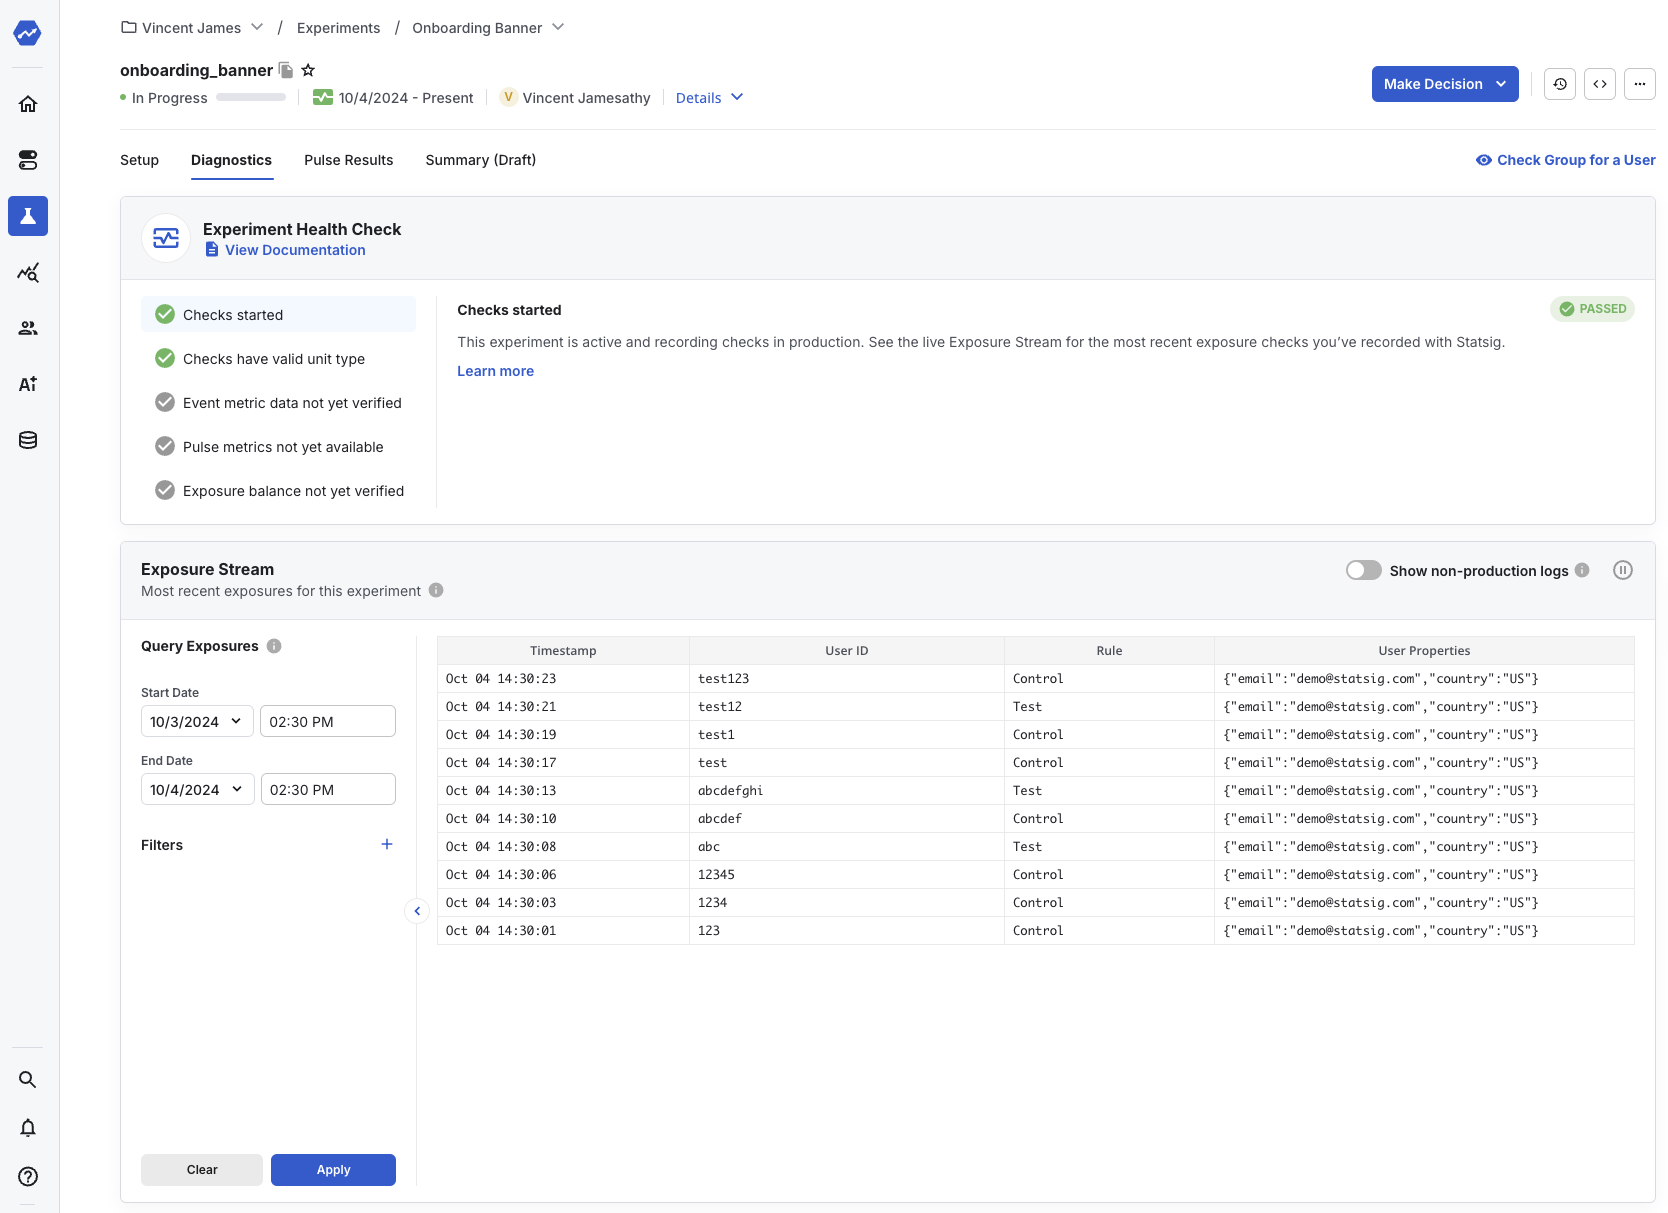The width and height of the screenshot is (1668, 1213).
Task: Toggle Show non-production logs switch
Action: point(1364,570)
